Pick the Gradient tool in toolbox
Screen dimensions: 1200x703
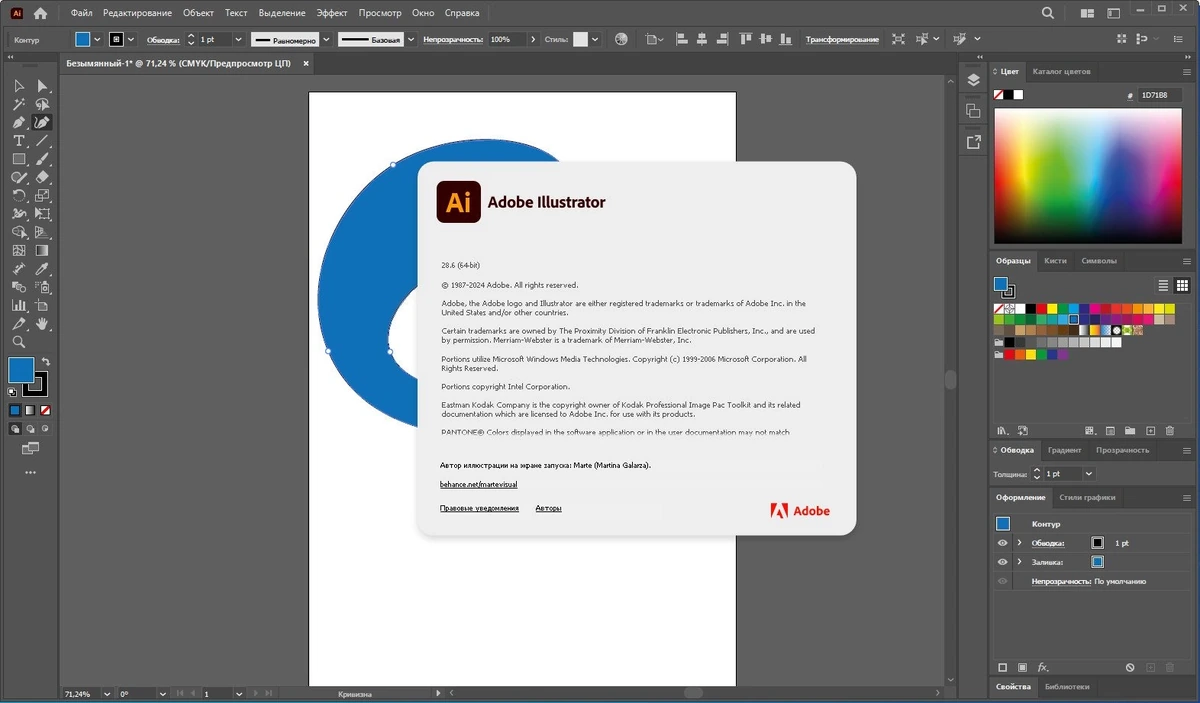(x=42, y=250)
